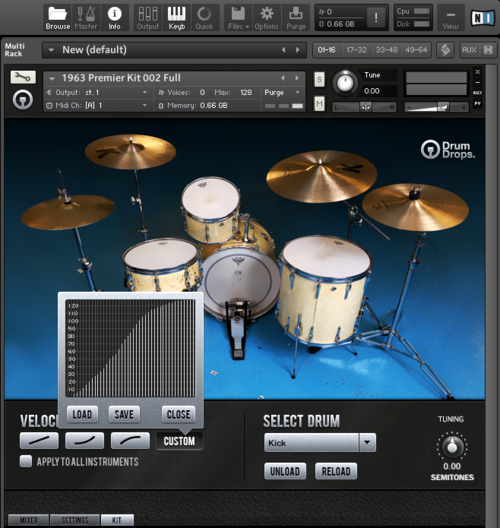The image size is (500, 528).
Task: Go to the next multi preset
Action: tap(298, 50)
